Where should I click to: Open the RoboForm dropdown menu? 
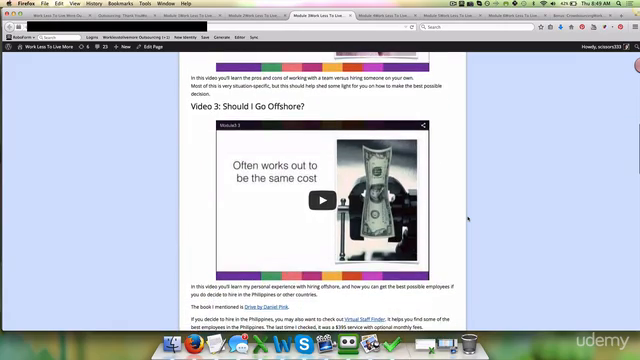(20, 37)
